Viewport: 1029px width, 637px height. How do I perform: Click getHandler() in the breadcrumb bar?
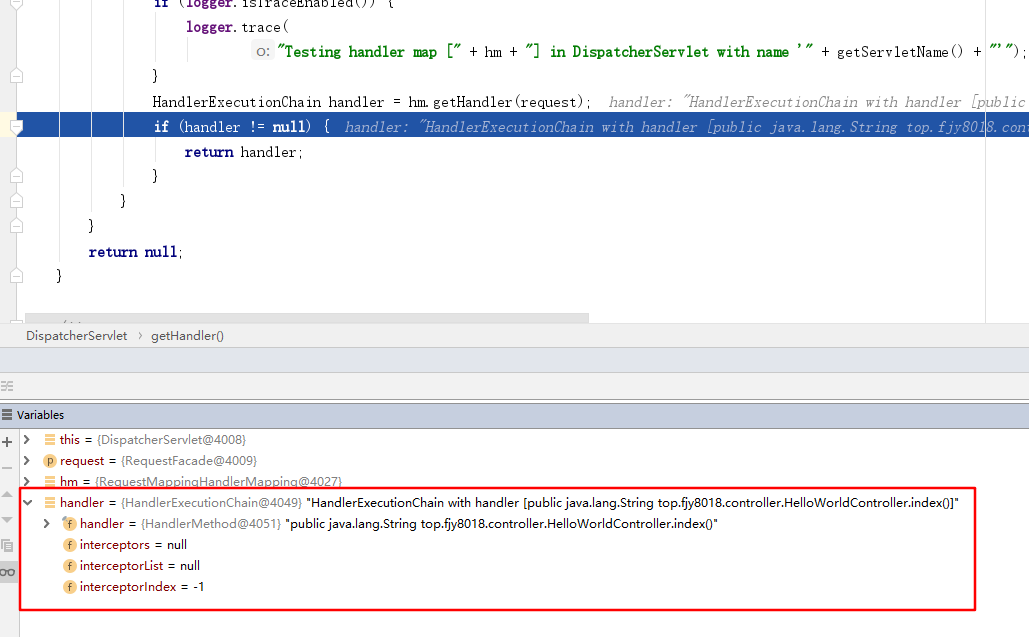[187, 336]
